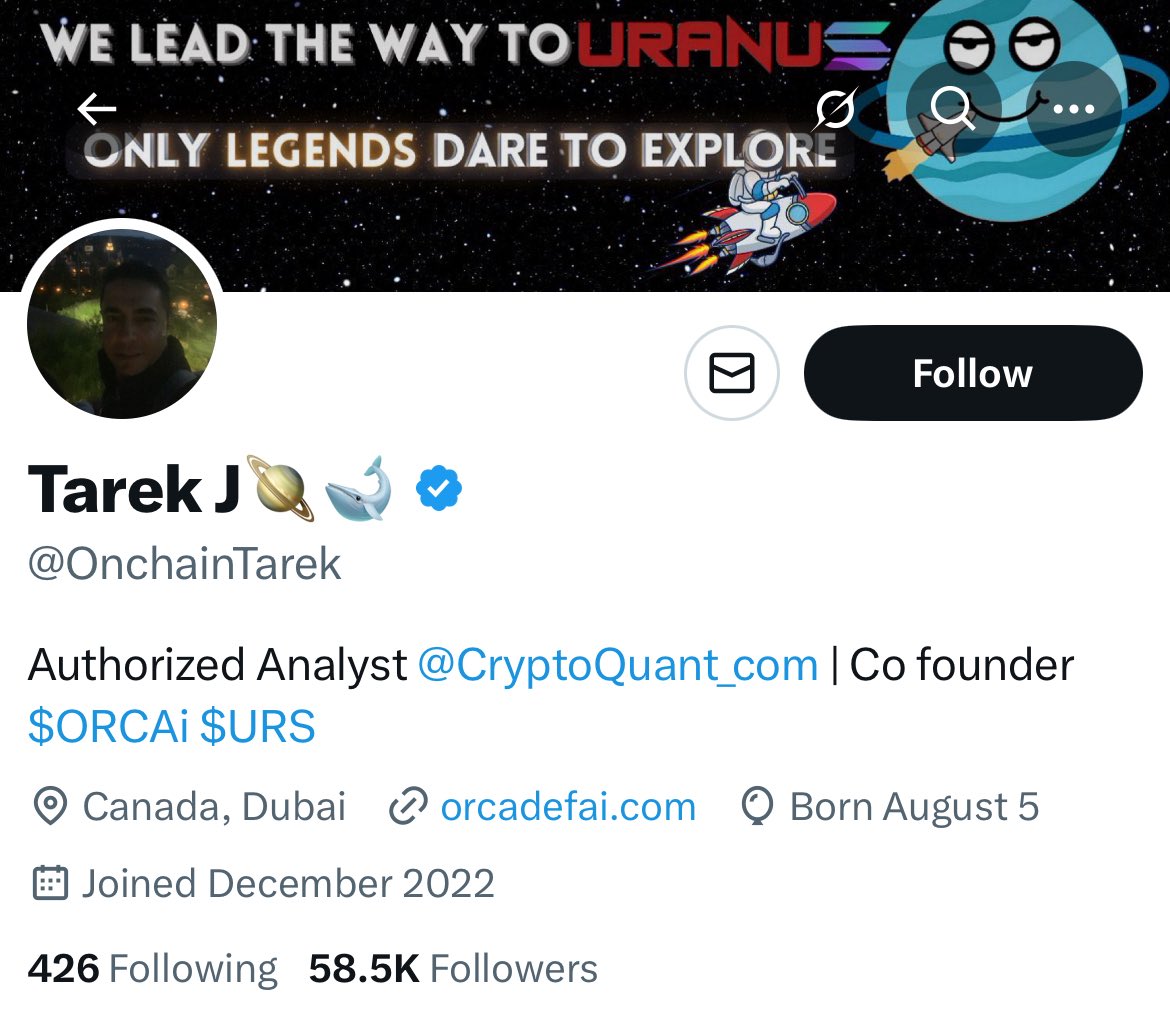Open the three-dot more options menu
Image resolution: width=1170 pixels, height=1032 pixels.
[x=1073, y=109]
